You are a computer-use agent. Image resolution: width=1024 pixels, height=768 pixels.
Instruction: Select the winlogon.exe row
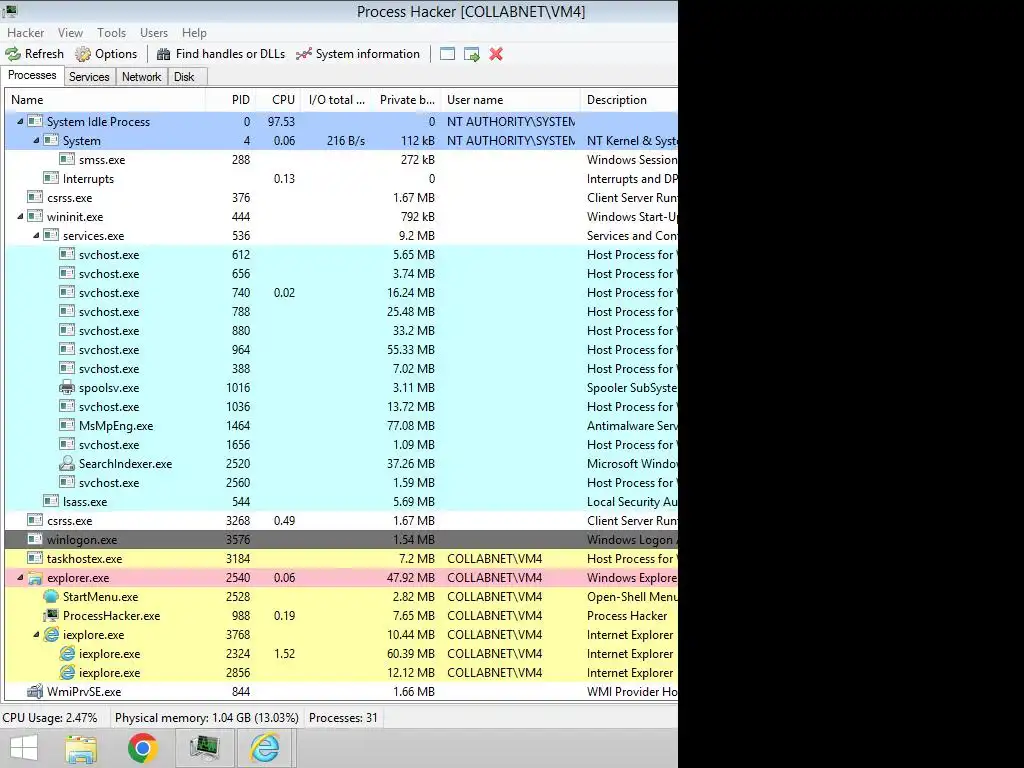pos(342,539)
